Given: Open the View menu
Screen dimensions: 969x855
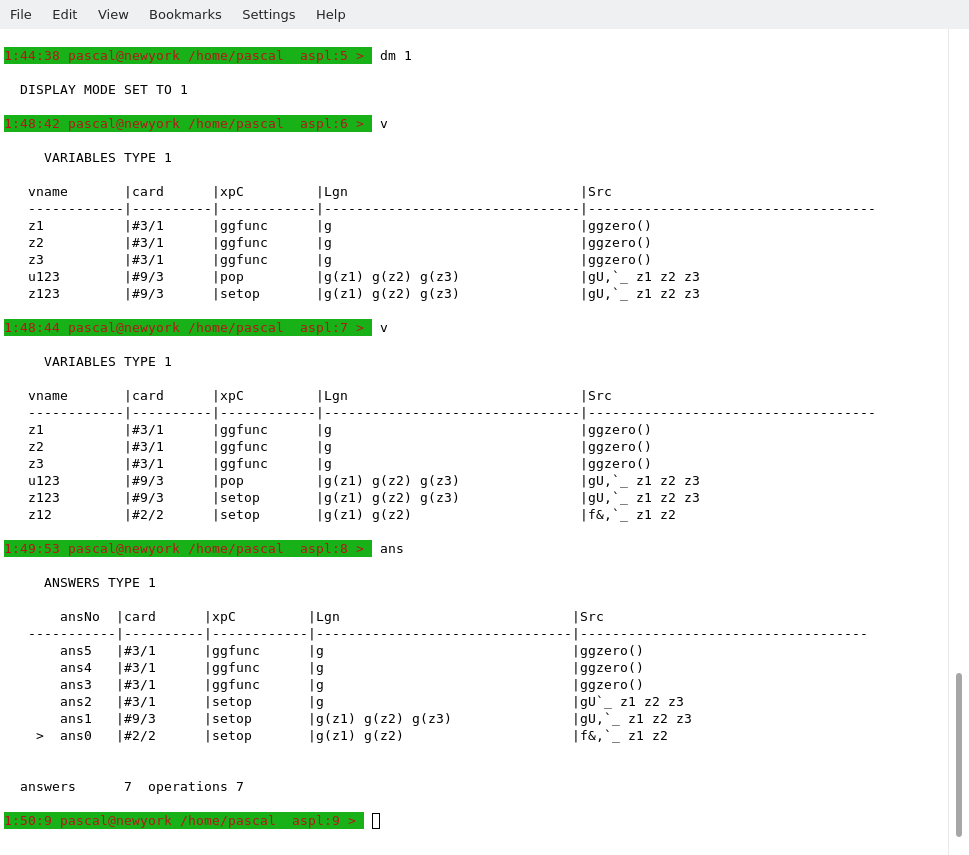Looking at the screenshot, I should (113, 14).
